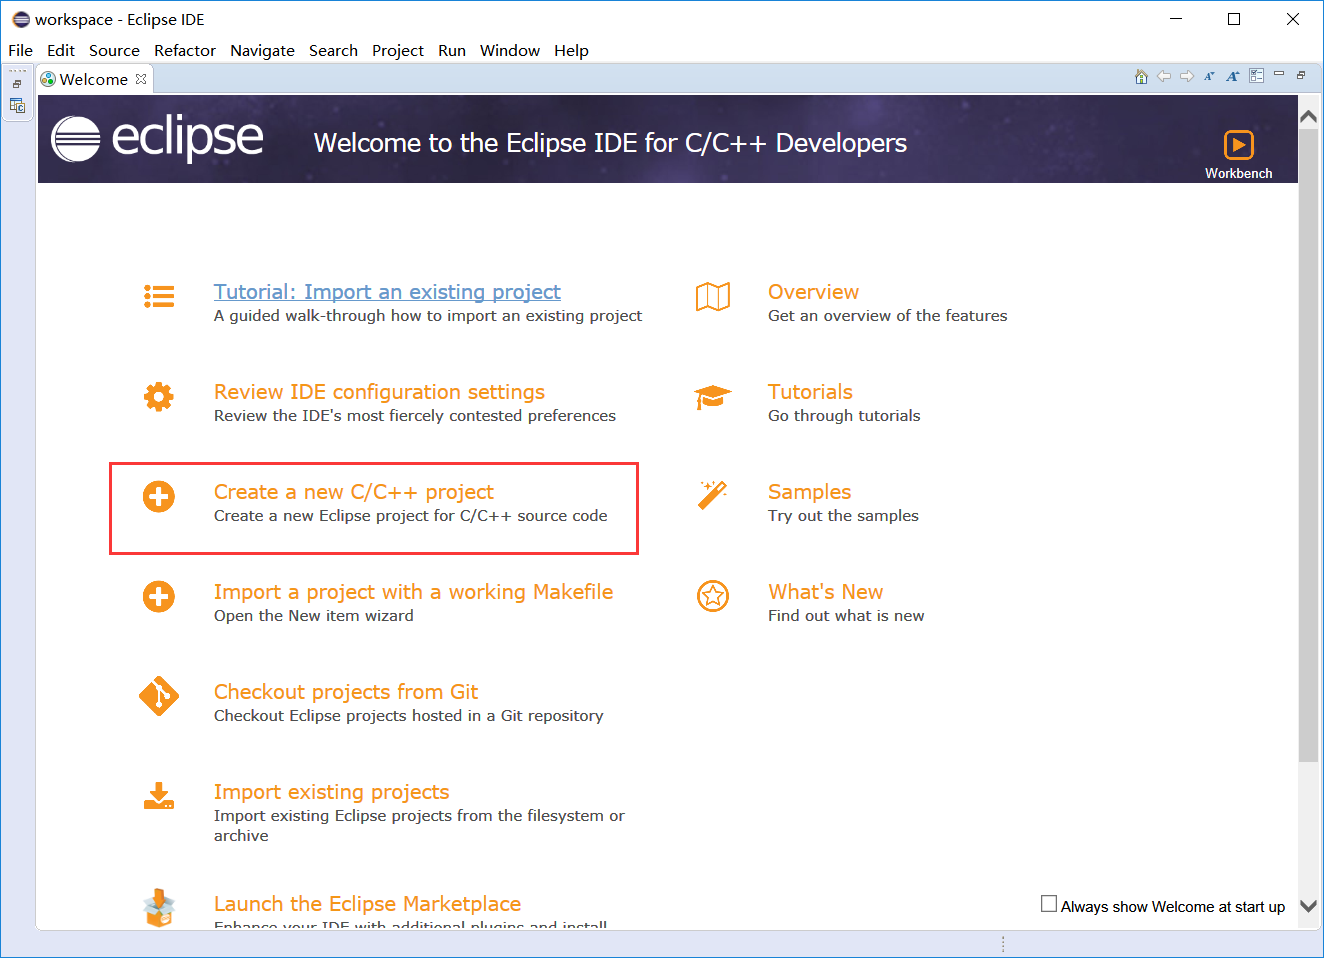Open the File menu
The width and height of the screenshot is (1324, 958).
pyautogui.click(x=20, y=50)
